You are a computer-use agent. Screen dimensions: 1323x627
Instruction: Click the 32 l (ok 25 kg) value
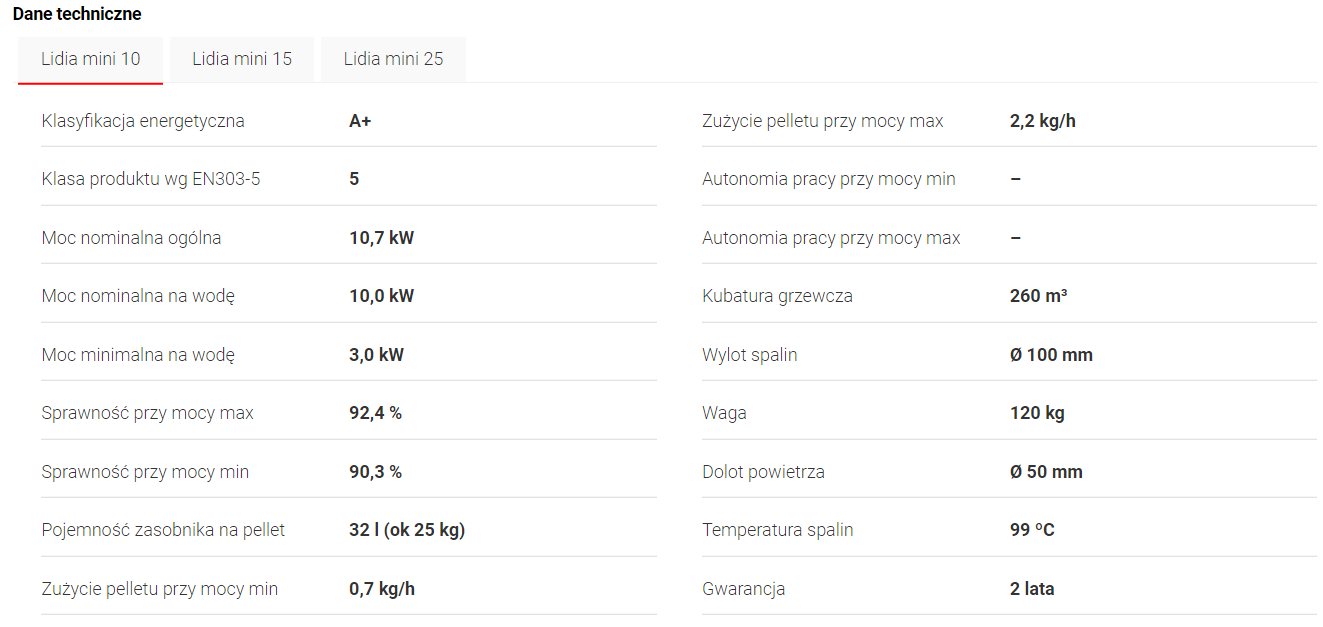pyautogui.click(x=407, y=530)
